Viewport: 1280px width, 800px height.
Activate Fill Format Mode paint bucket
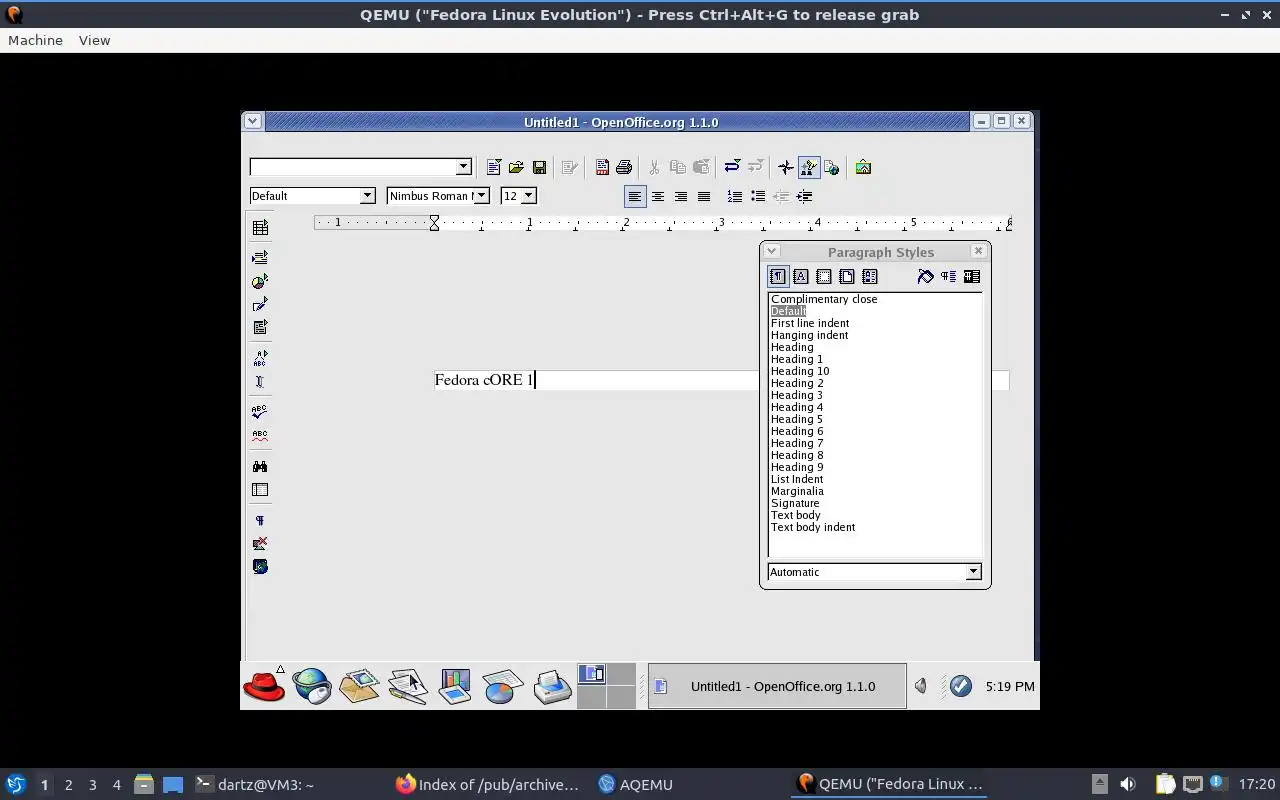click(x=925, y=277)
